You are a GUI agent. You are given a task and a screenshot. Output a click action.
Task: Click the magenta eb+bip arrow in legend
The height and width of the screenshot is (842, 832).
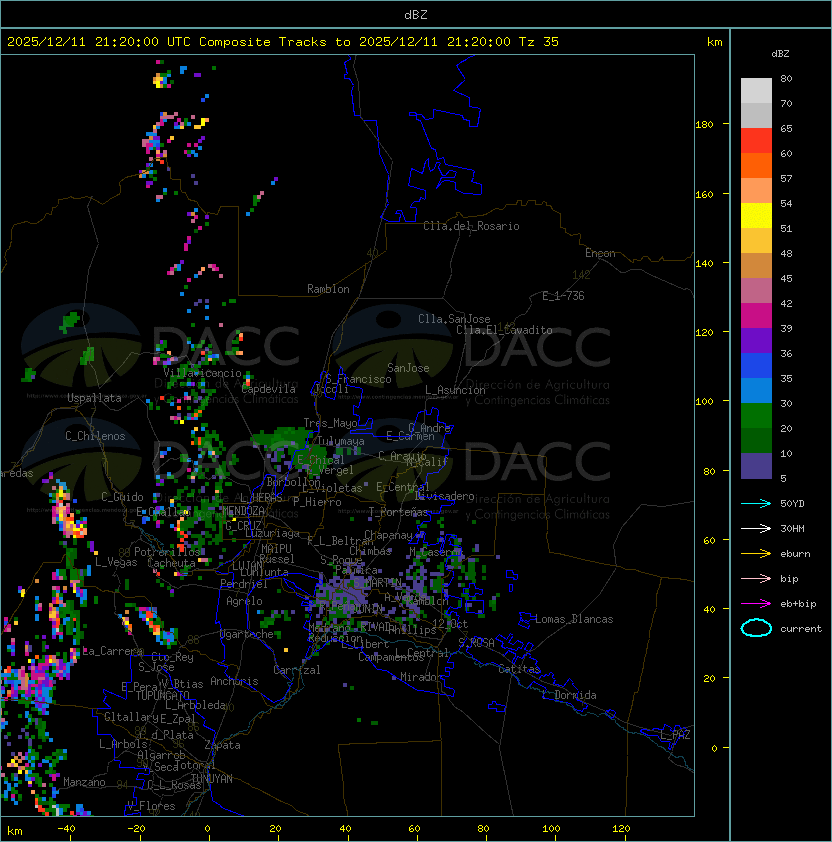pos(756,604)
